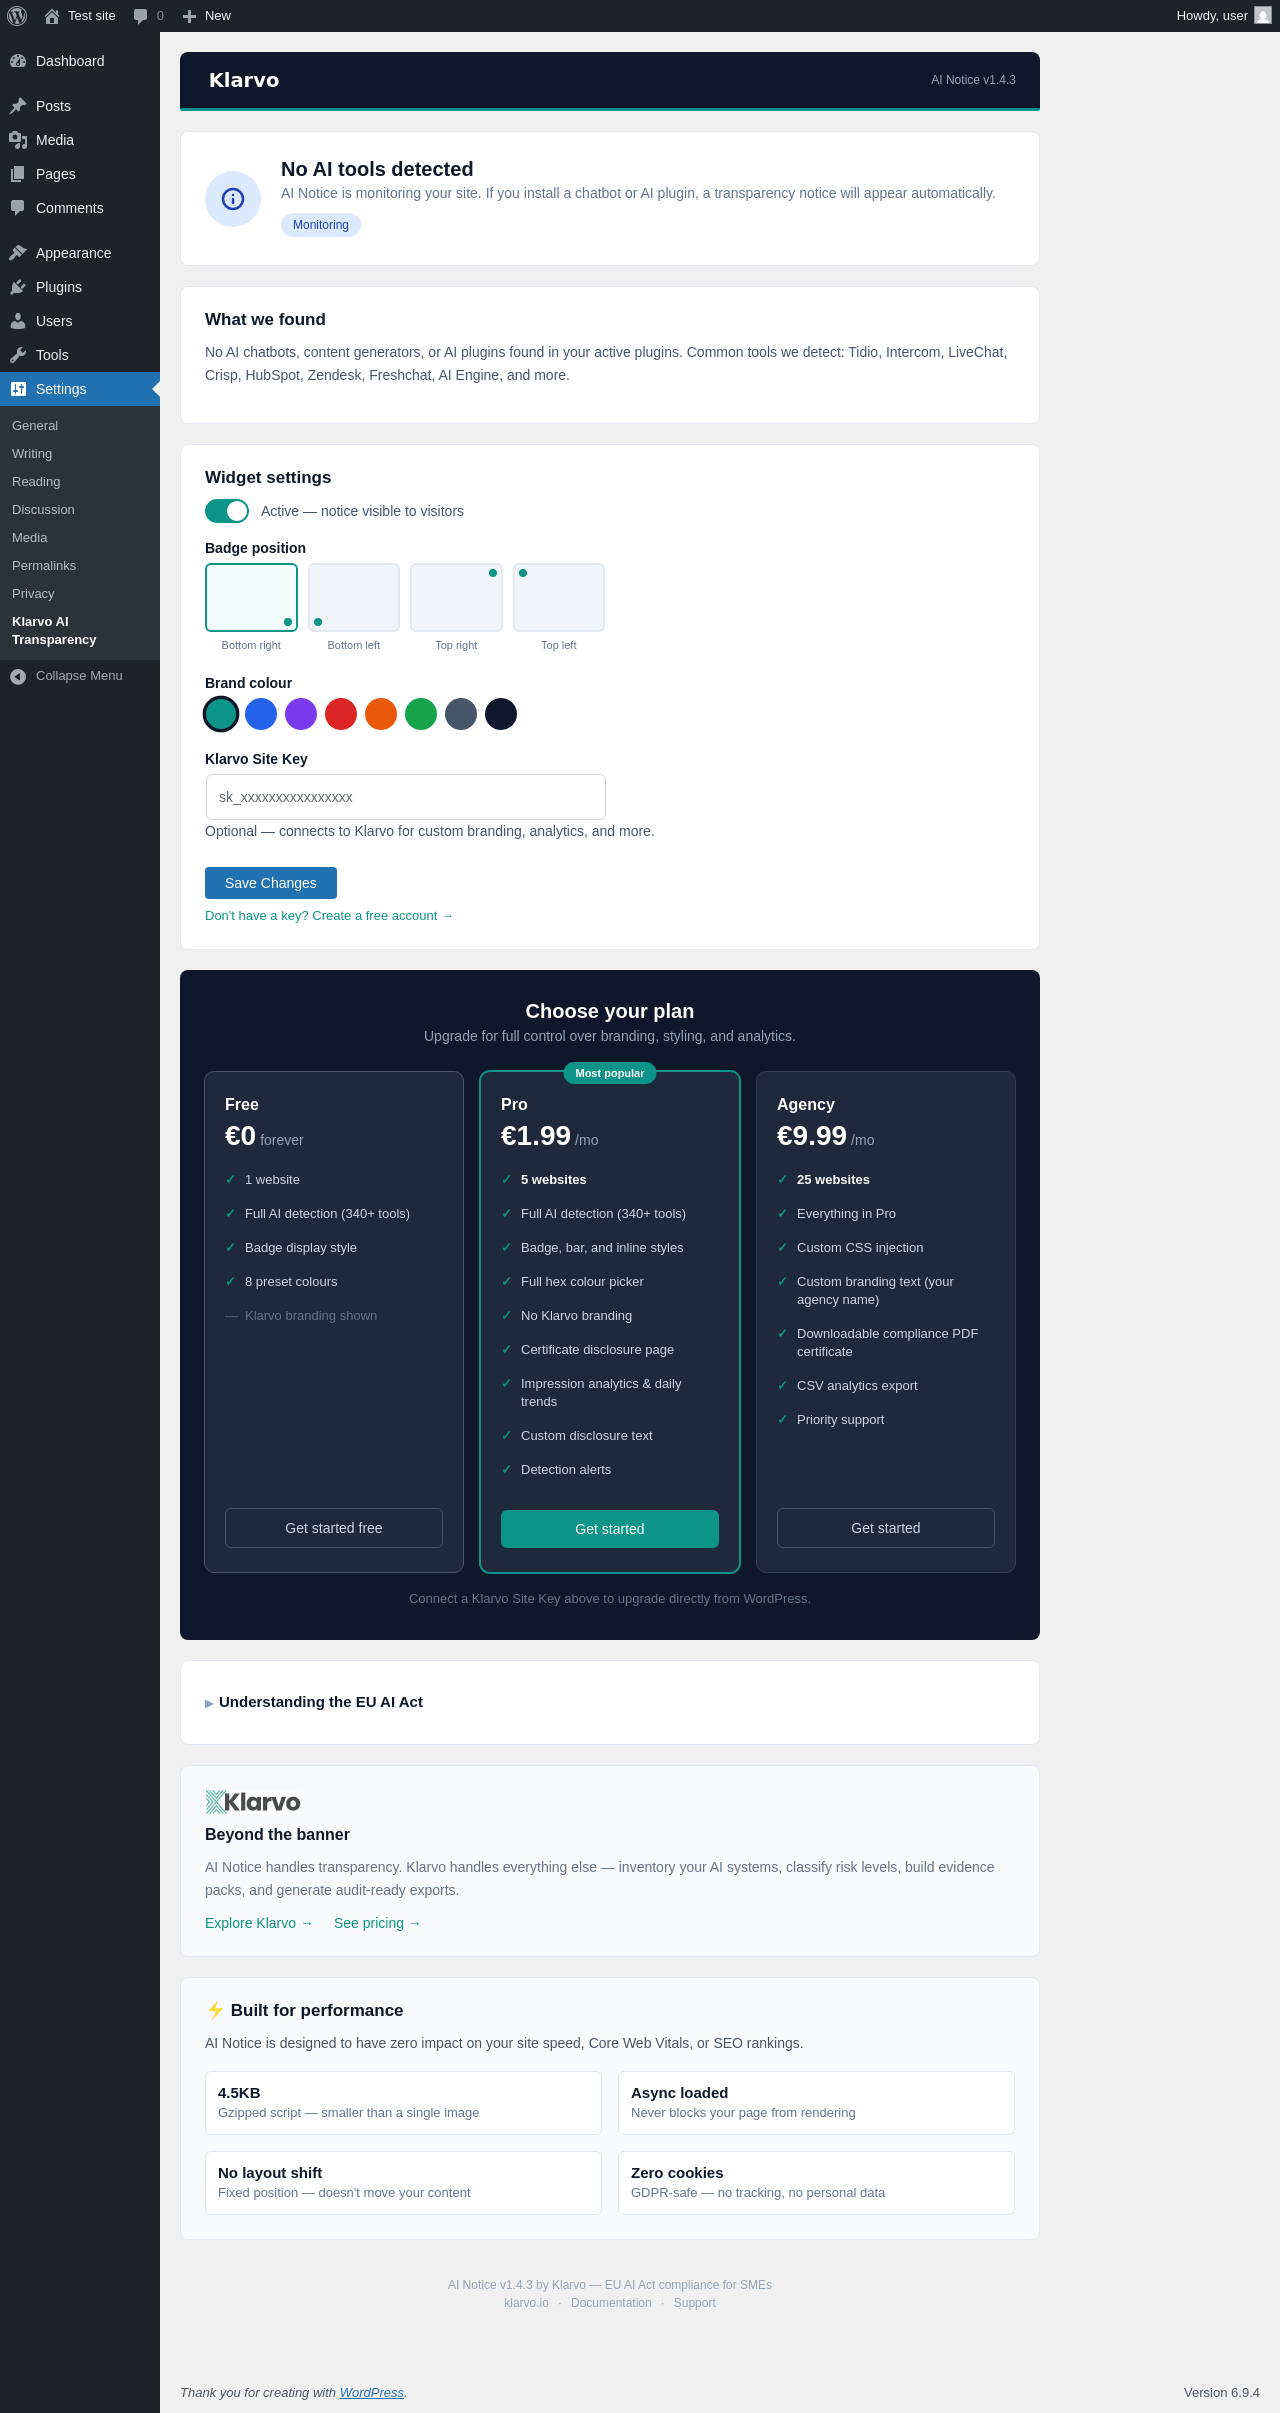Image resolution: width=1280 pixels, height=2413 pixels.
Task: Click the user avatar icon
Action: (x=1263, y=16)
